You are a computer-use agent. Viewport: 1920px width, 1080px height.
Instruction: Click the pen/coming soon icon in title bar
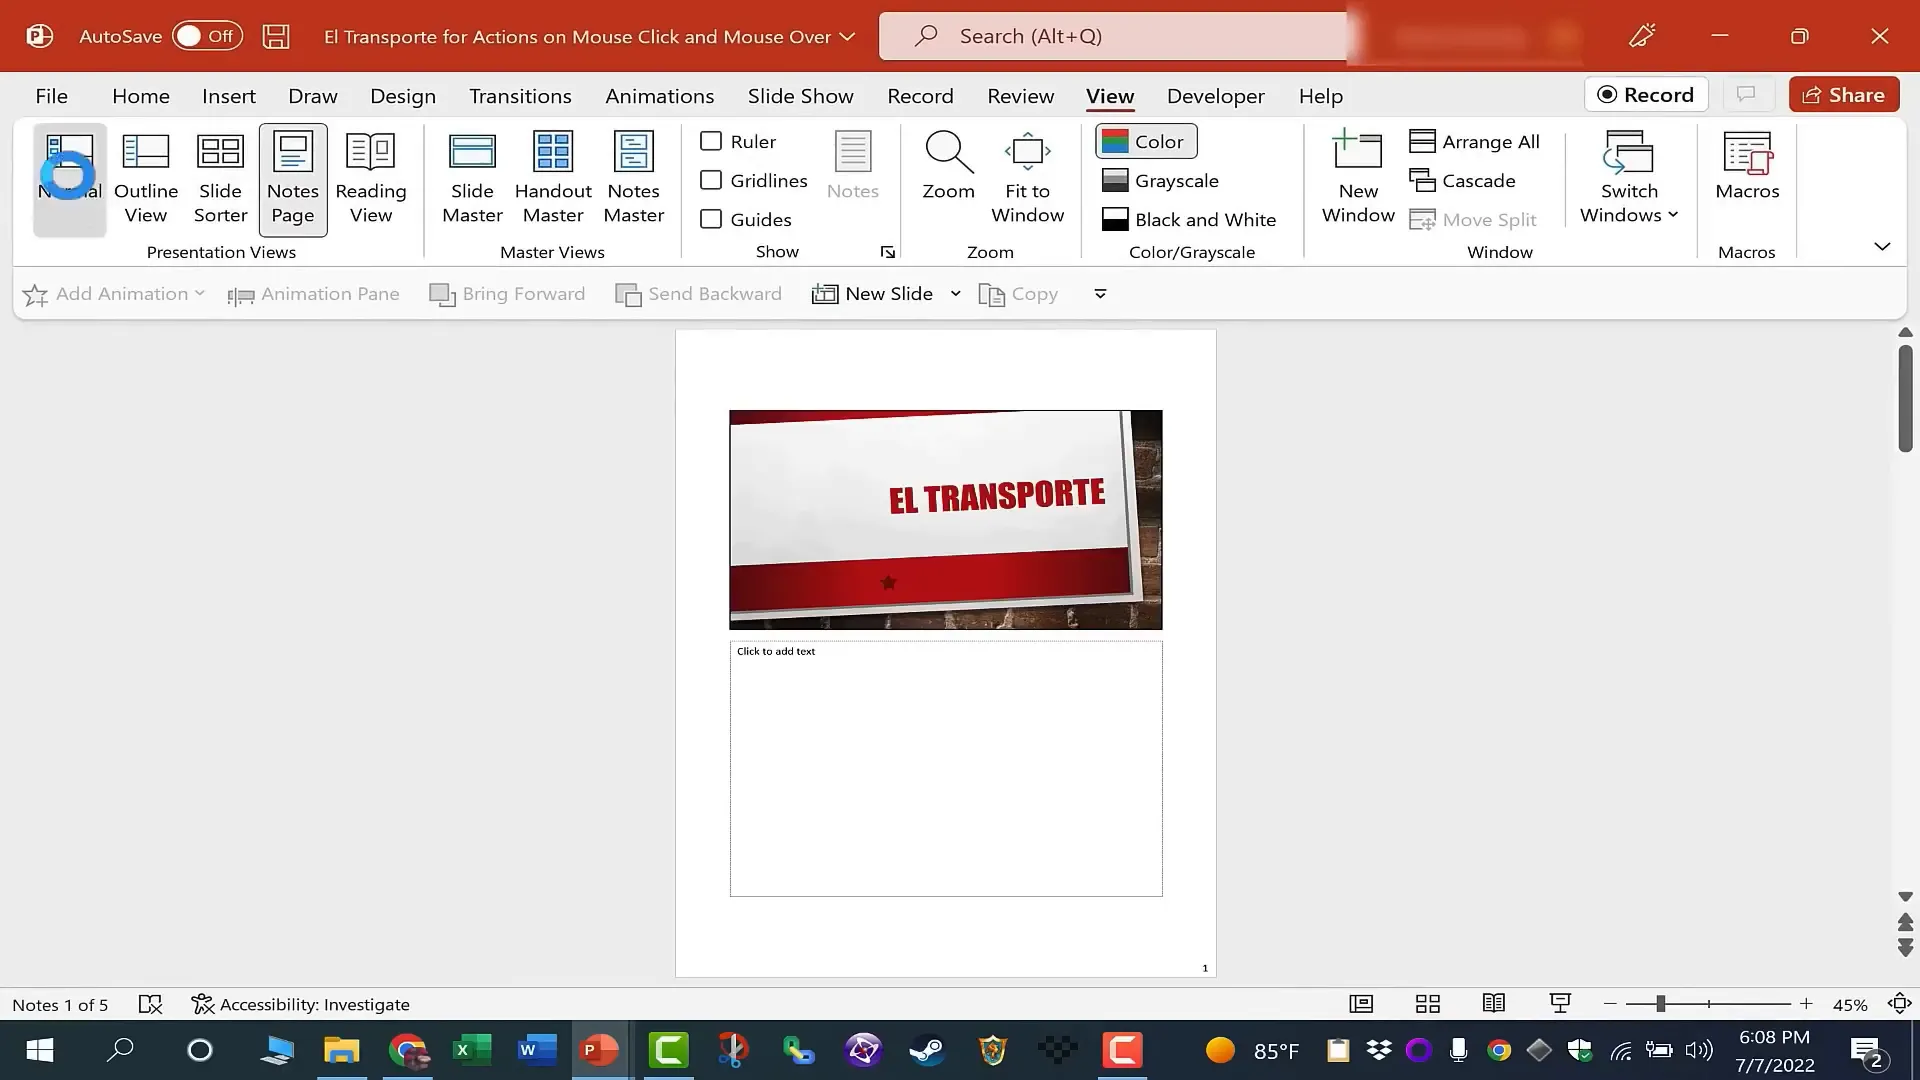pos(1642,36)
